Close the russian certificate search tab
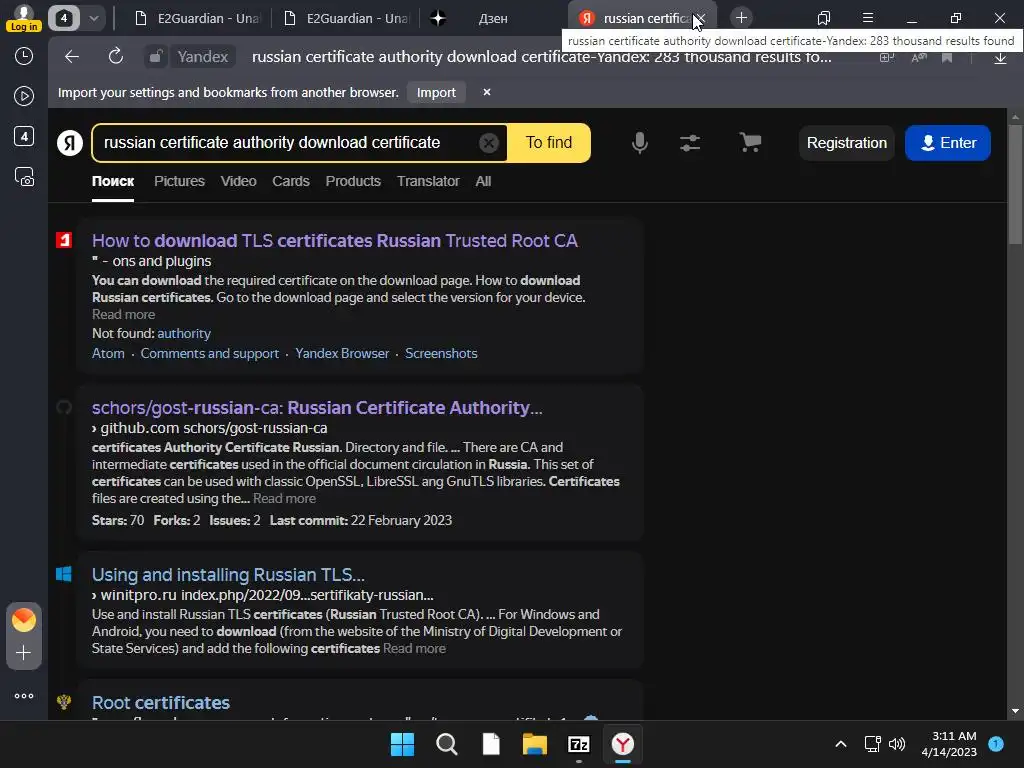The image size is (1024, 768). [699, 18]
